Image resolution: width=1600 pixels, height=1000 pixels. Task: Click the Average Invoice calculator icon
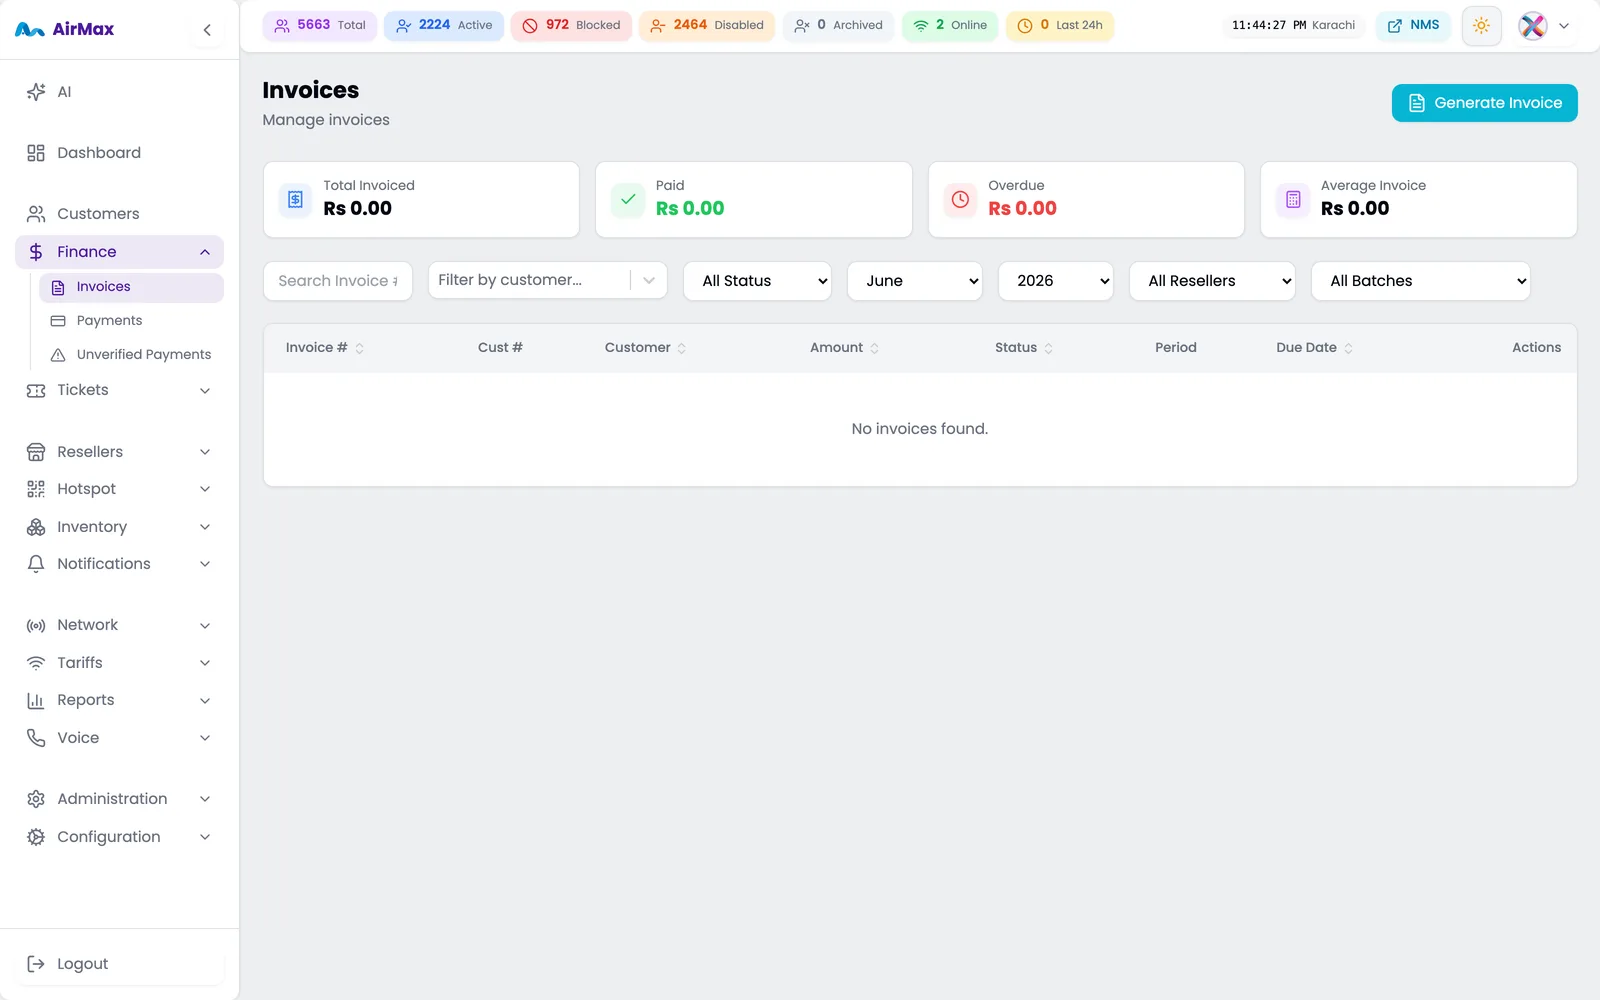tap(1293, 199)
